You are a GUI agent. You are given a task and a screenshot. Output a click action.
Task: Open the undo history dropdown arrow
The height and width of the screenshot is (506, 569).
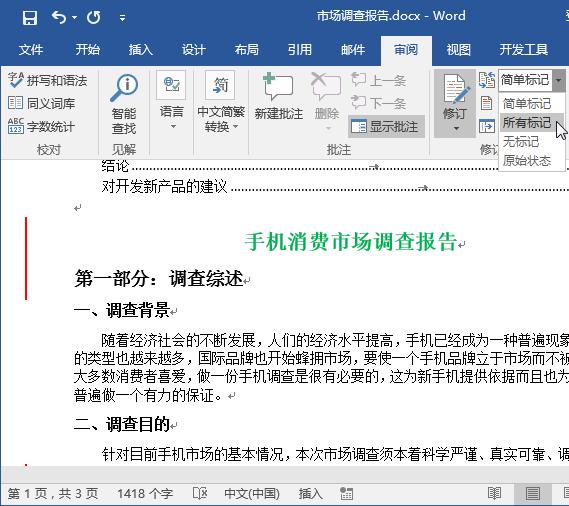(x=74, y=17)
